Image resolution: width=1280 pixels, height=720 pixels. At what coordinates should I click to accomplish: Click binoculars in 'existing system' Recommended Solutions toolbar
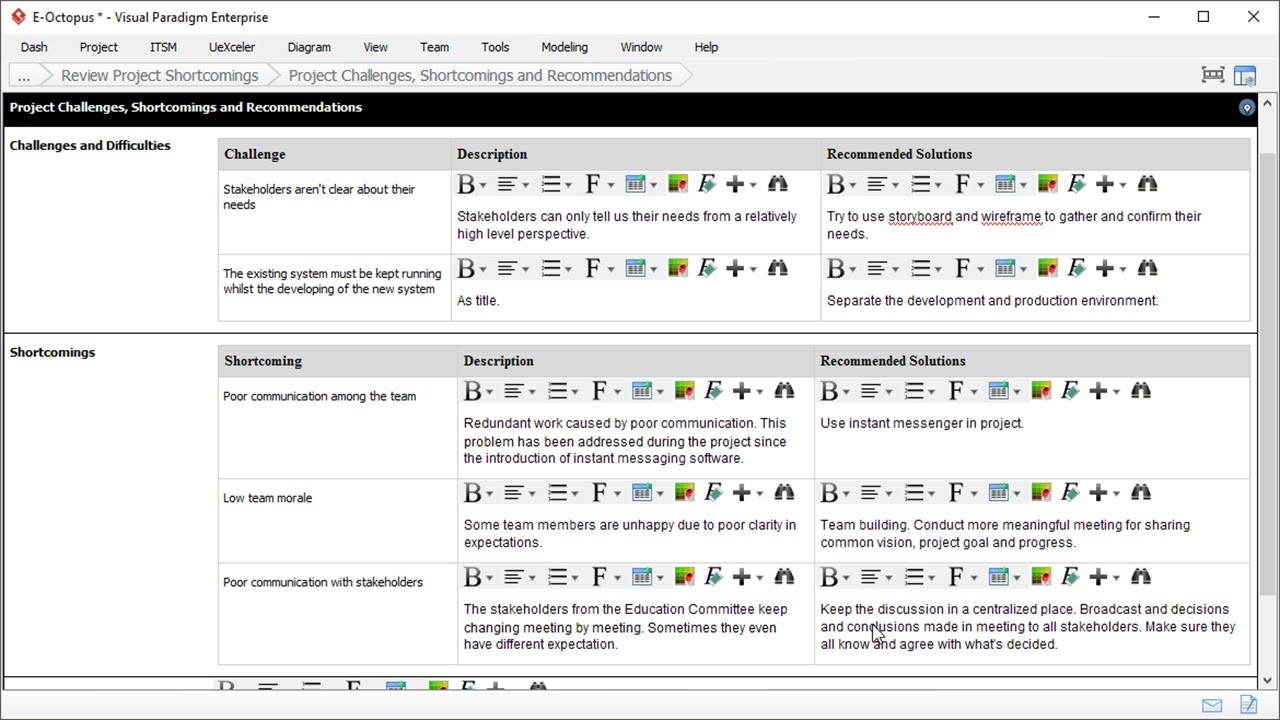point(1148,268)
